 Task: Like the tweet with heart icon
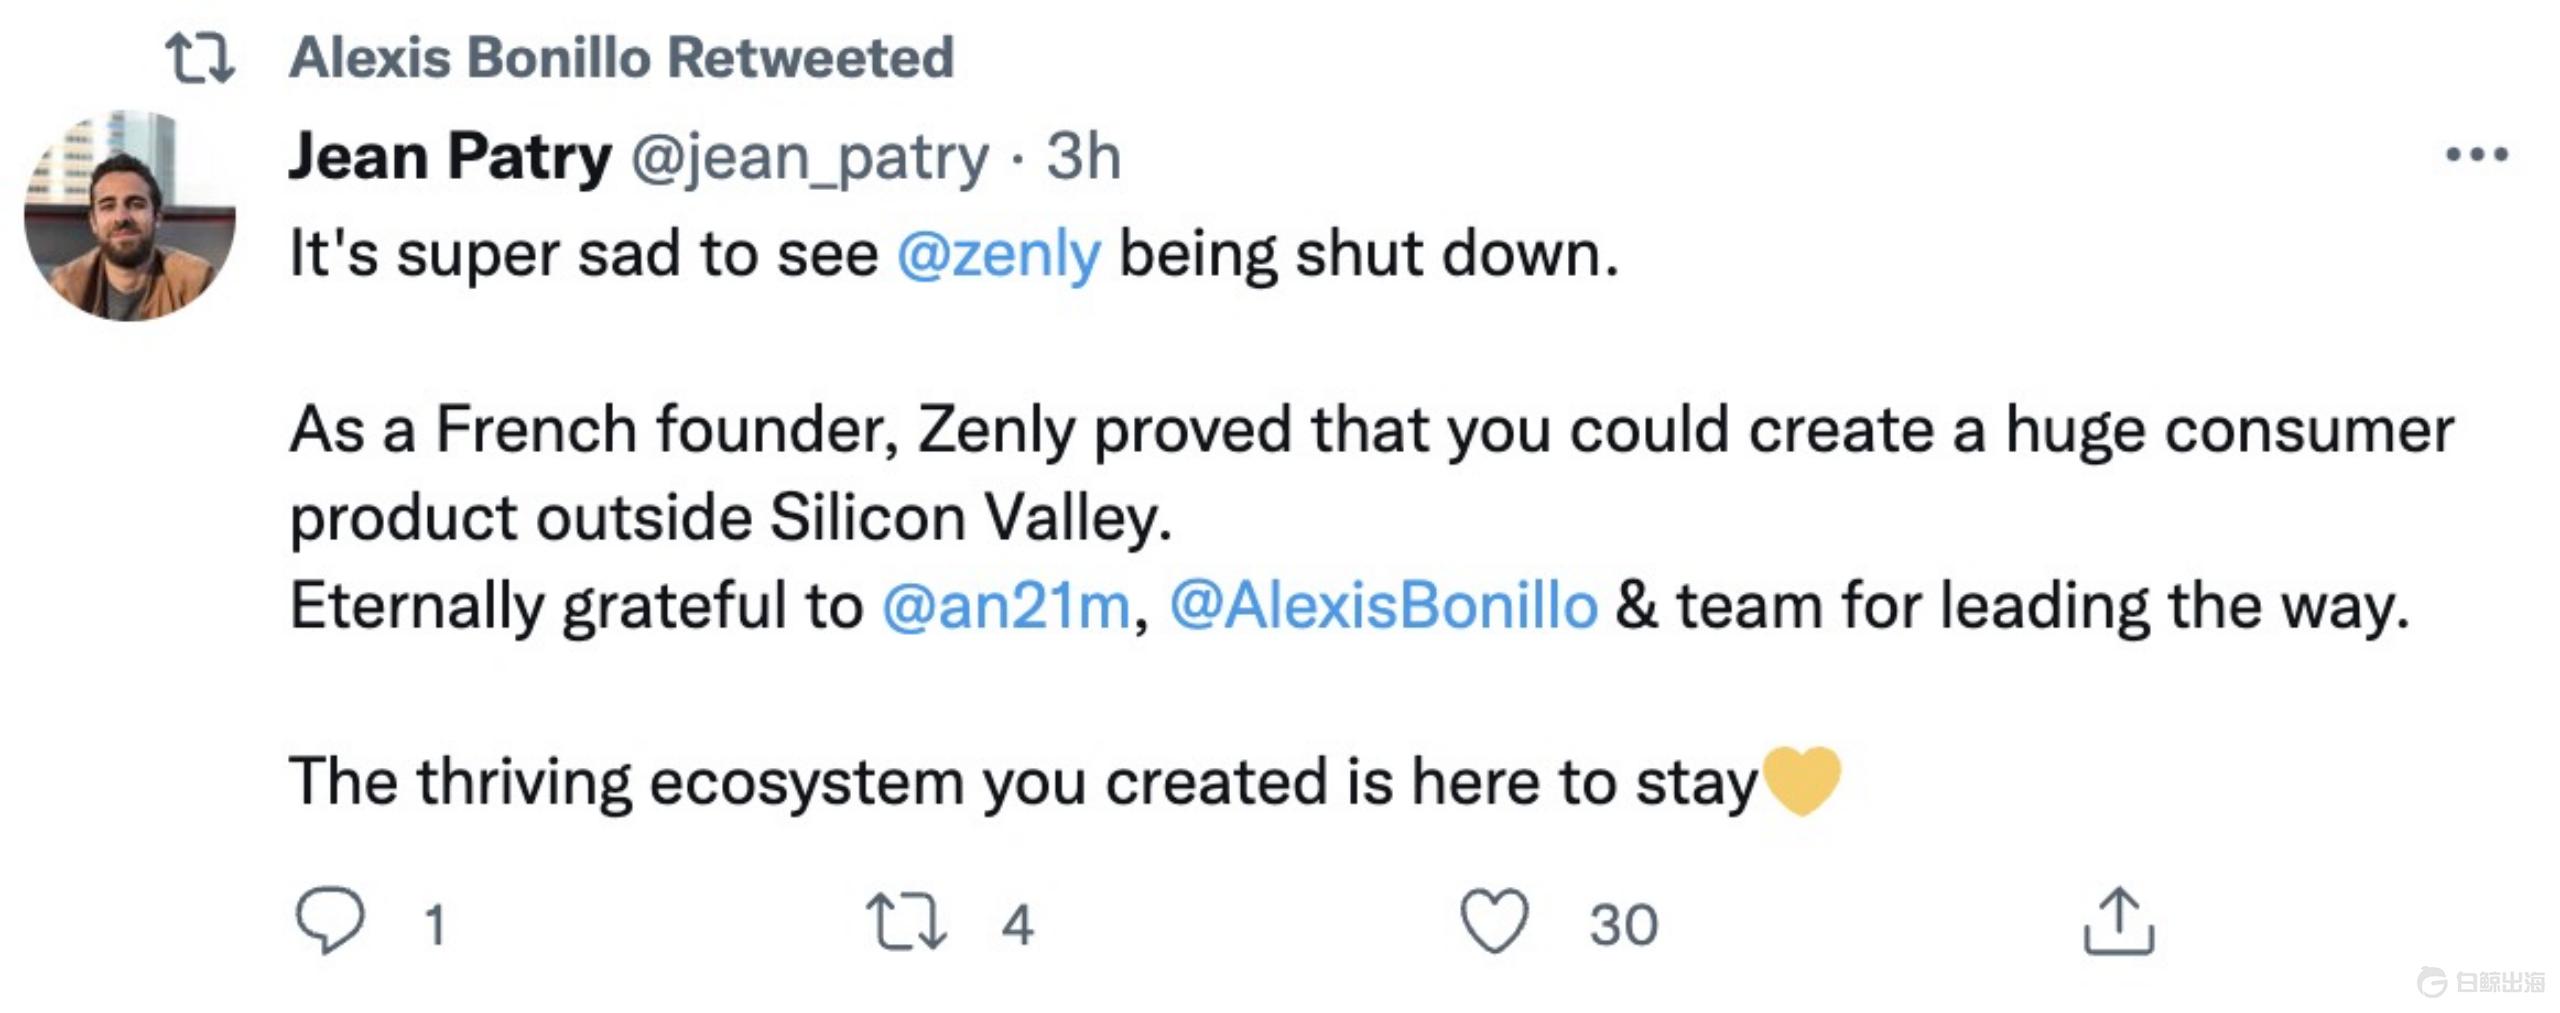tap(1494, 921)
